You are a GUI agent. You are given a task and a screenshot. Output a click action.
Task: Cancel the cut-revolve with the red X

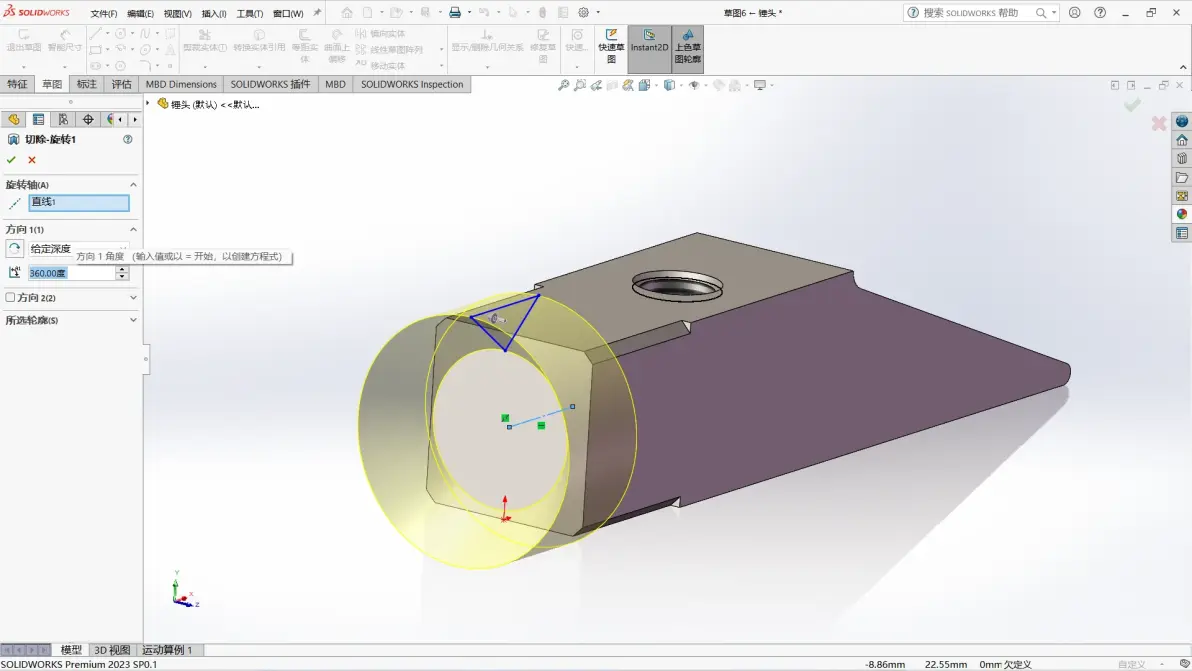[32, 160]
